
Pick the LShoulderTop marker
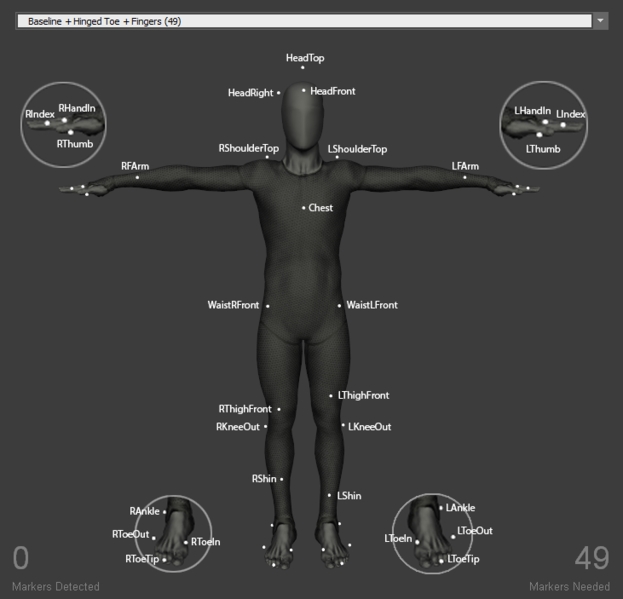(x=337, y=157)
